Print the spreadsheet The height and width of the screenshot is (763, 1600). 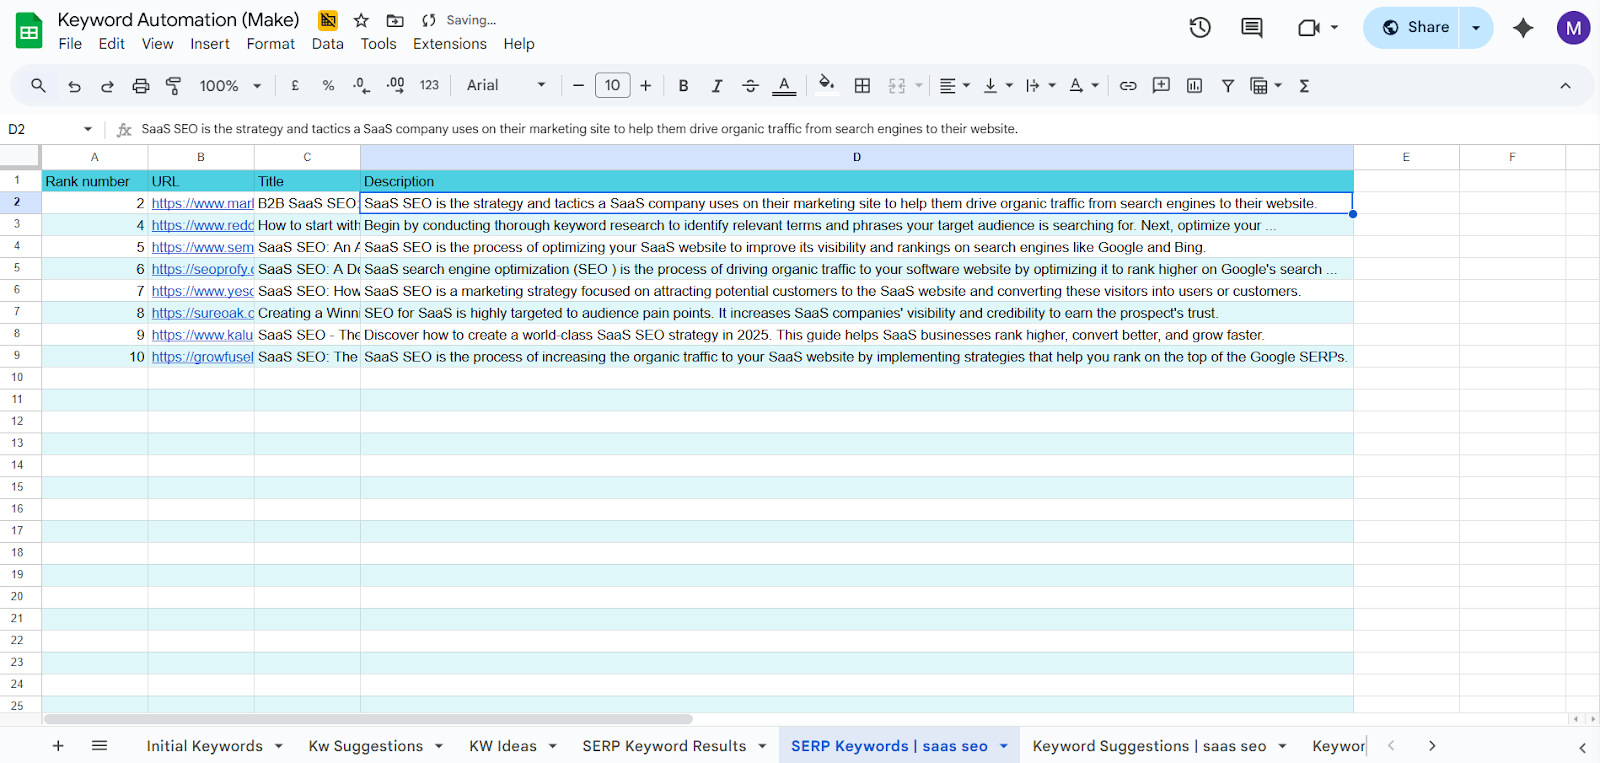[x=141, y=86]
